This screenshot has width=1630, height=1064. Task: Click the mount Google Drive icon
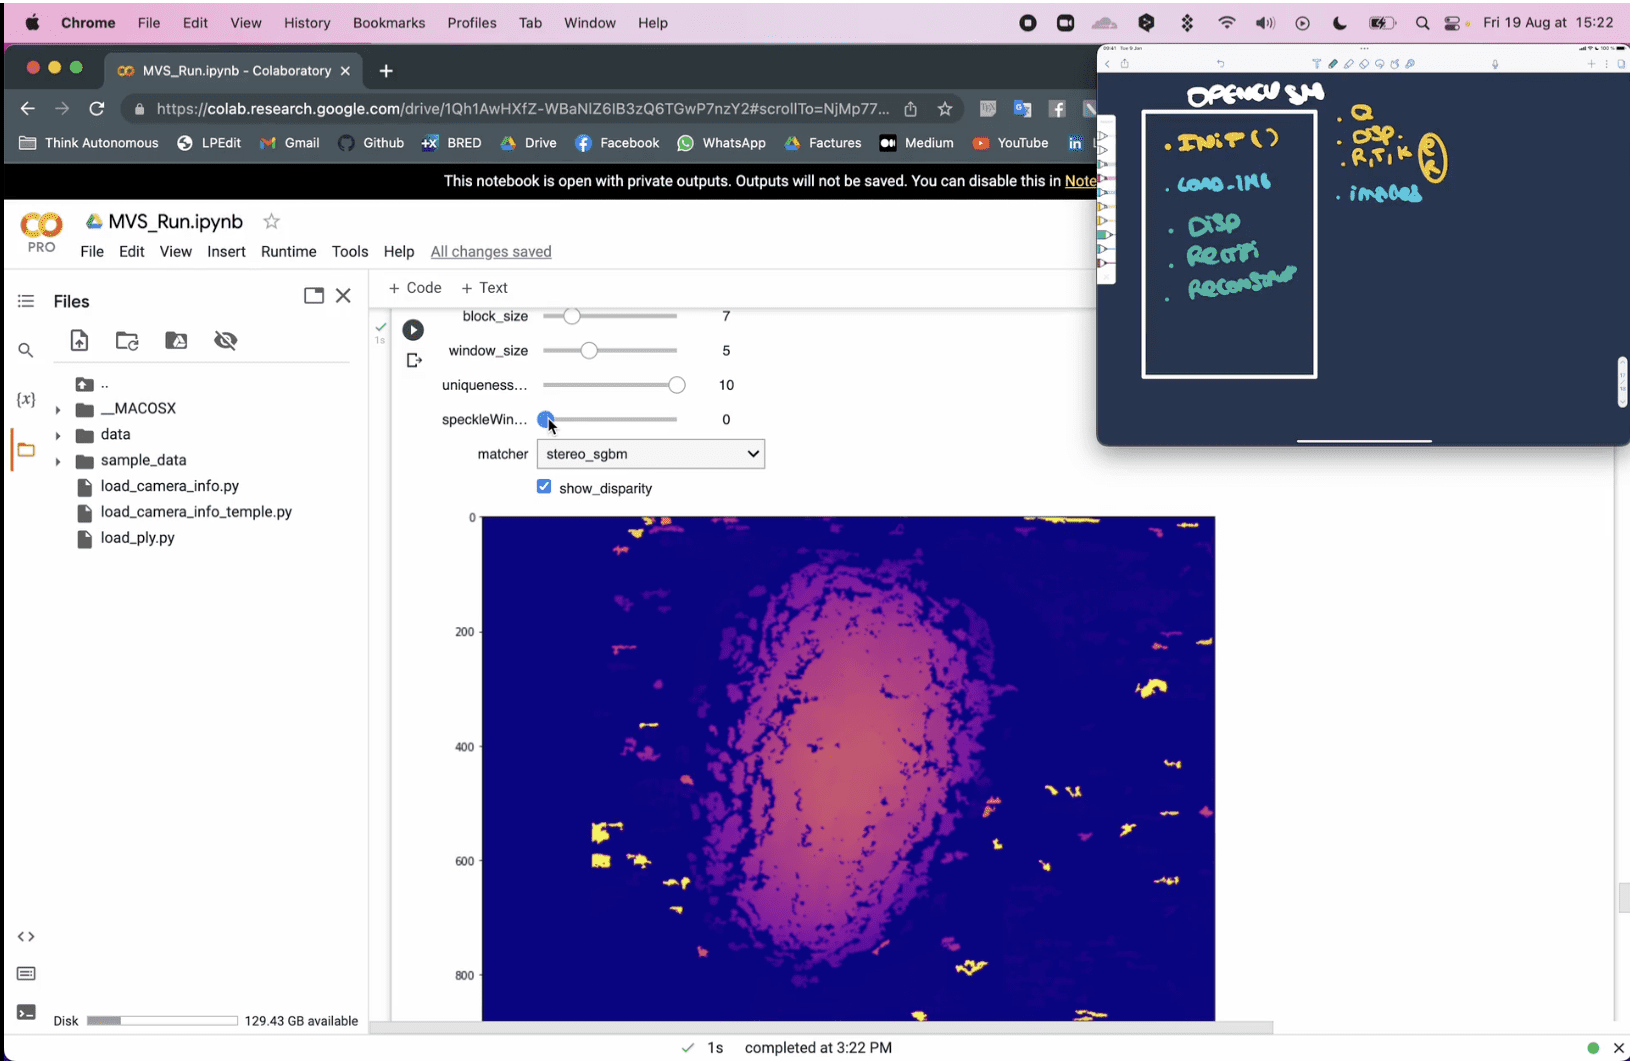[176, 341]
